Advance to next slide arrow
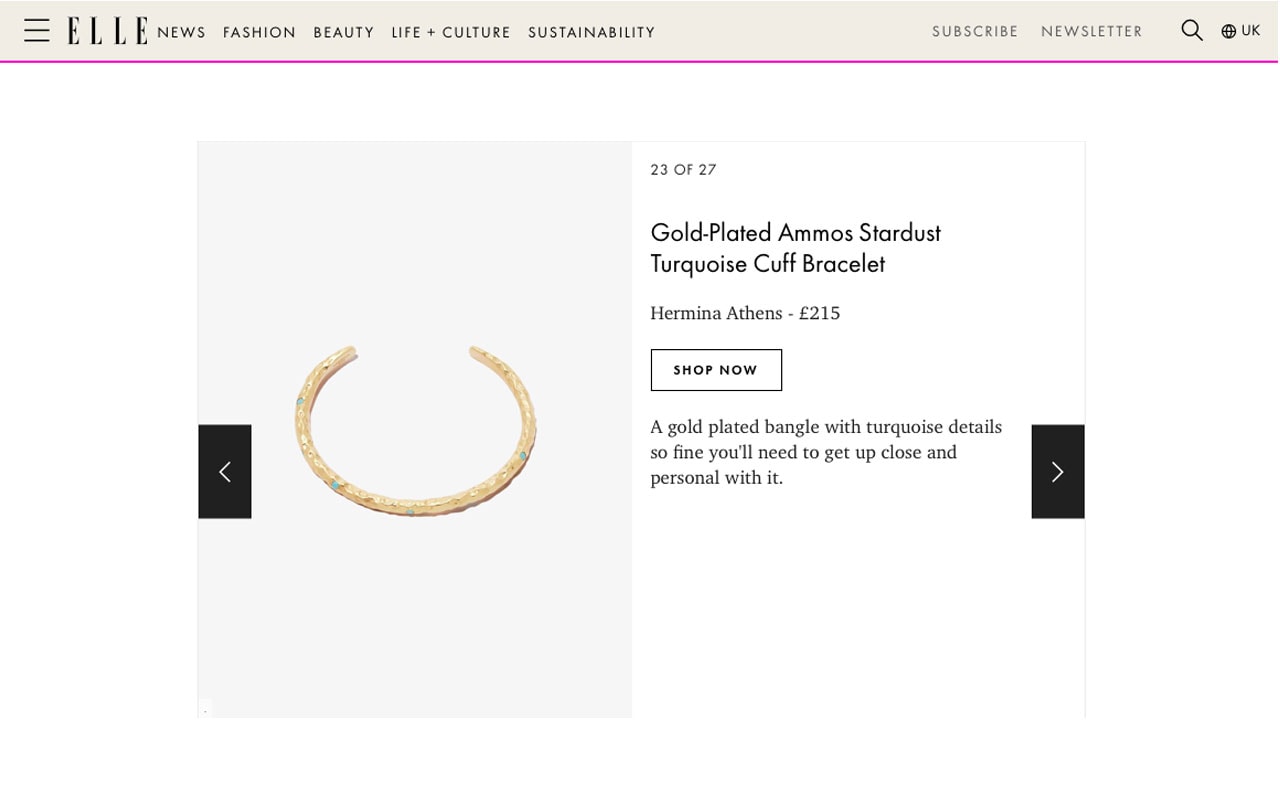1280x800 pixels. point(1058,472)
